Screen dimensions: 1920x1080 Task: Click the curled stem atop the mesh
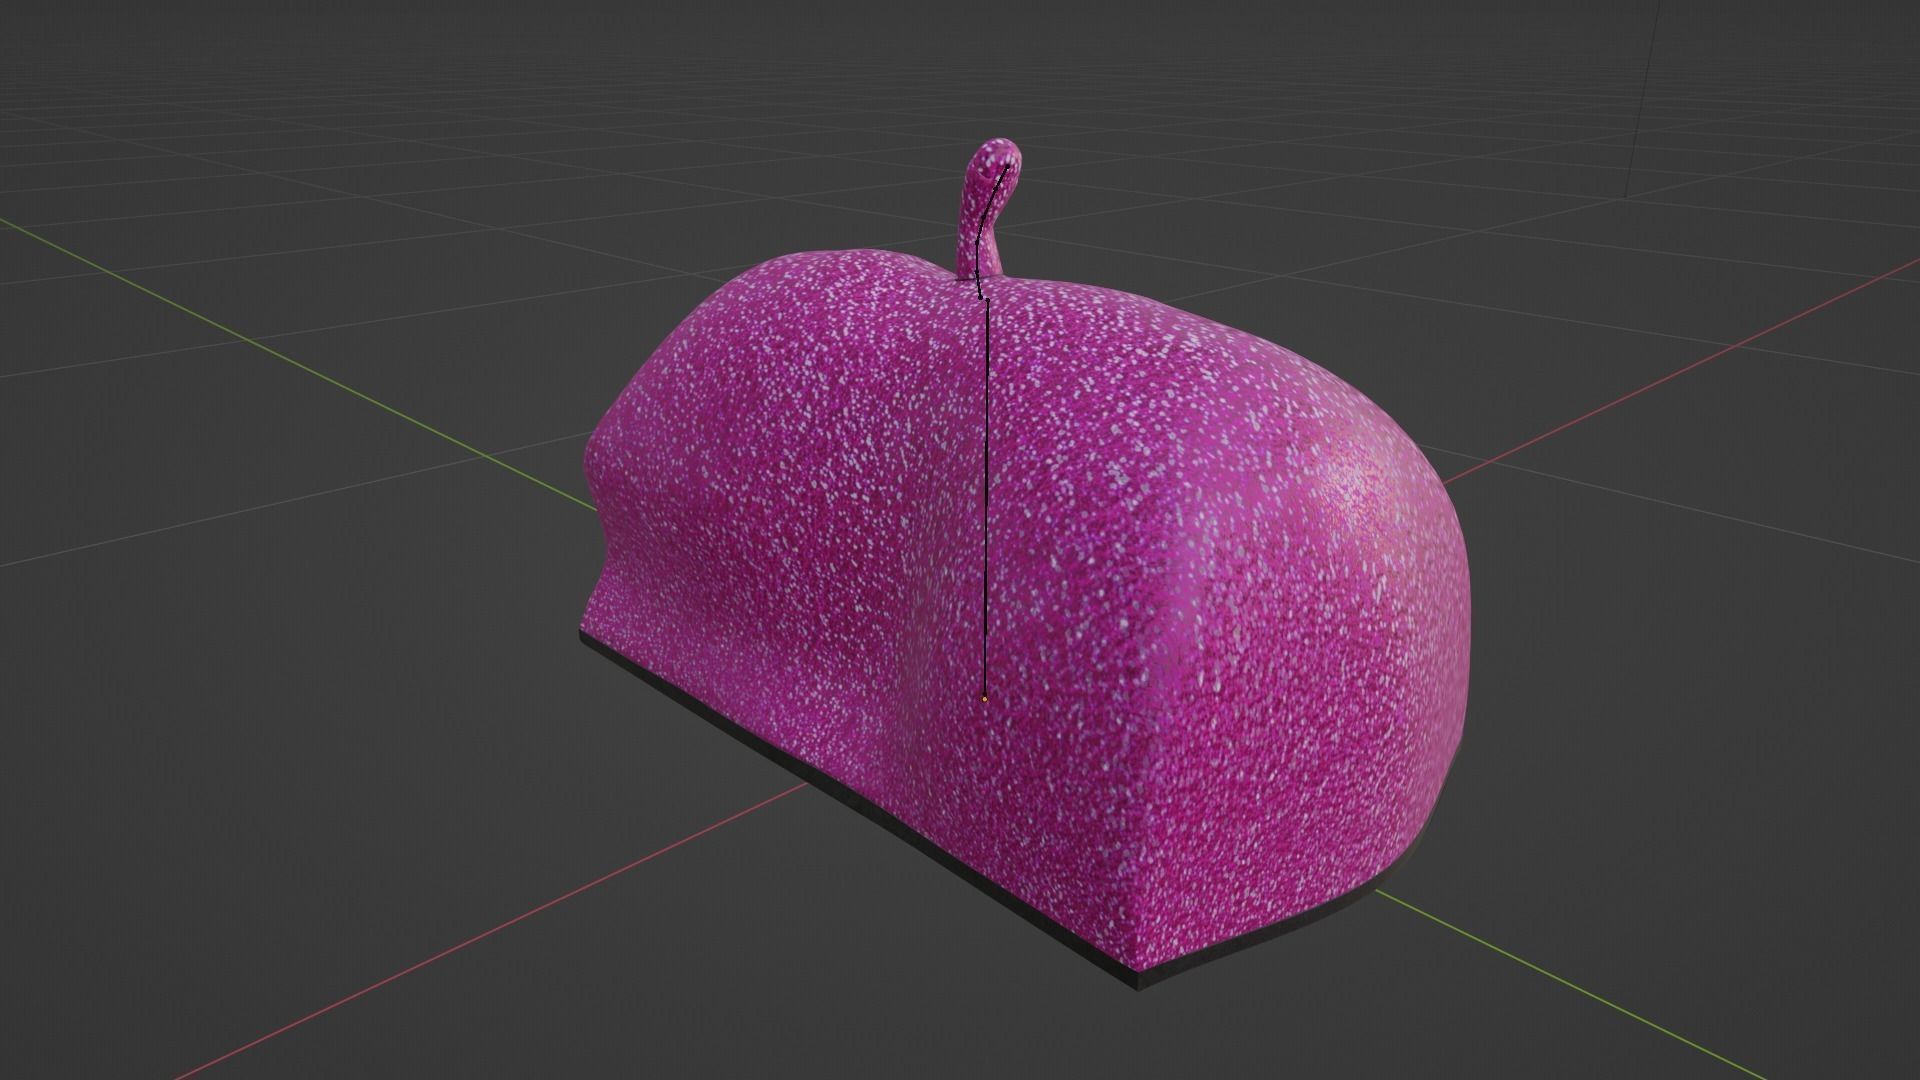click(987, 210)
